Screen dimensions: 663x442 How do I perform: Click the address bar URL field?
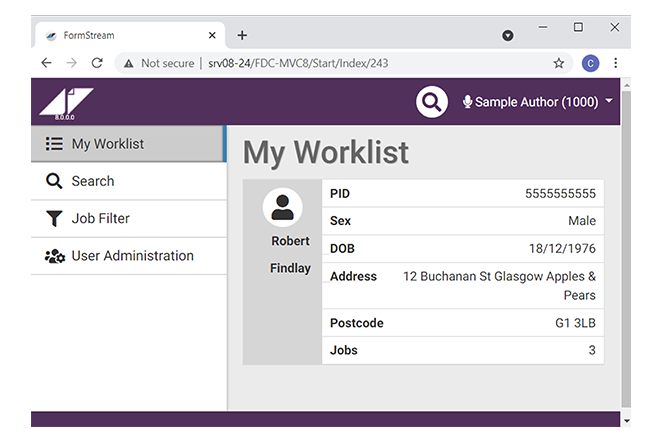(x=340, y=63)
